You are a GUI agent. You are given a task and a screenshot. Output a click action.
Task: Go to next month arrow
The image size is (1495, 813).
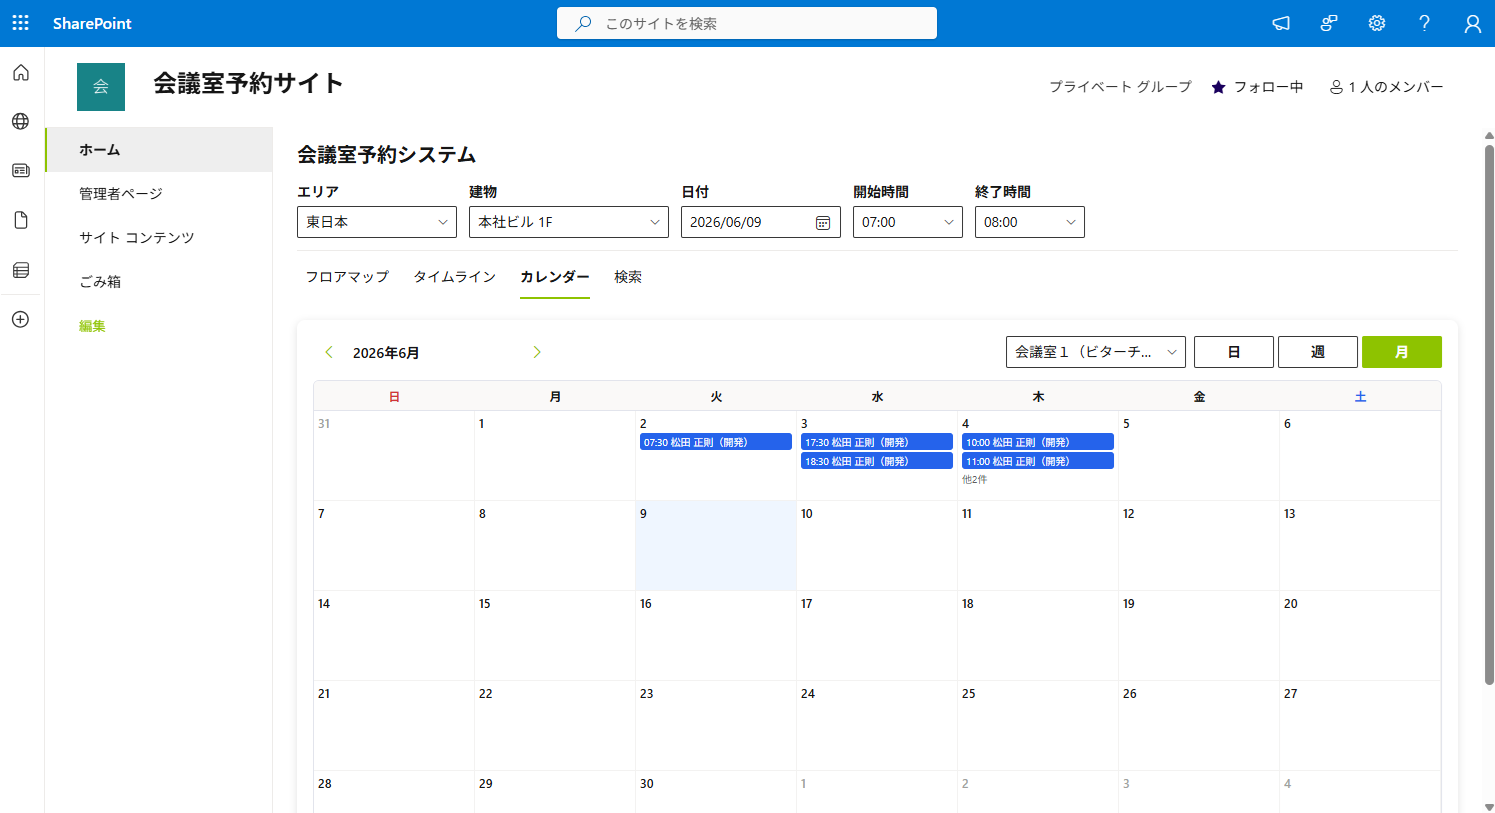coord(537,352)
